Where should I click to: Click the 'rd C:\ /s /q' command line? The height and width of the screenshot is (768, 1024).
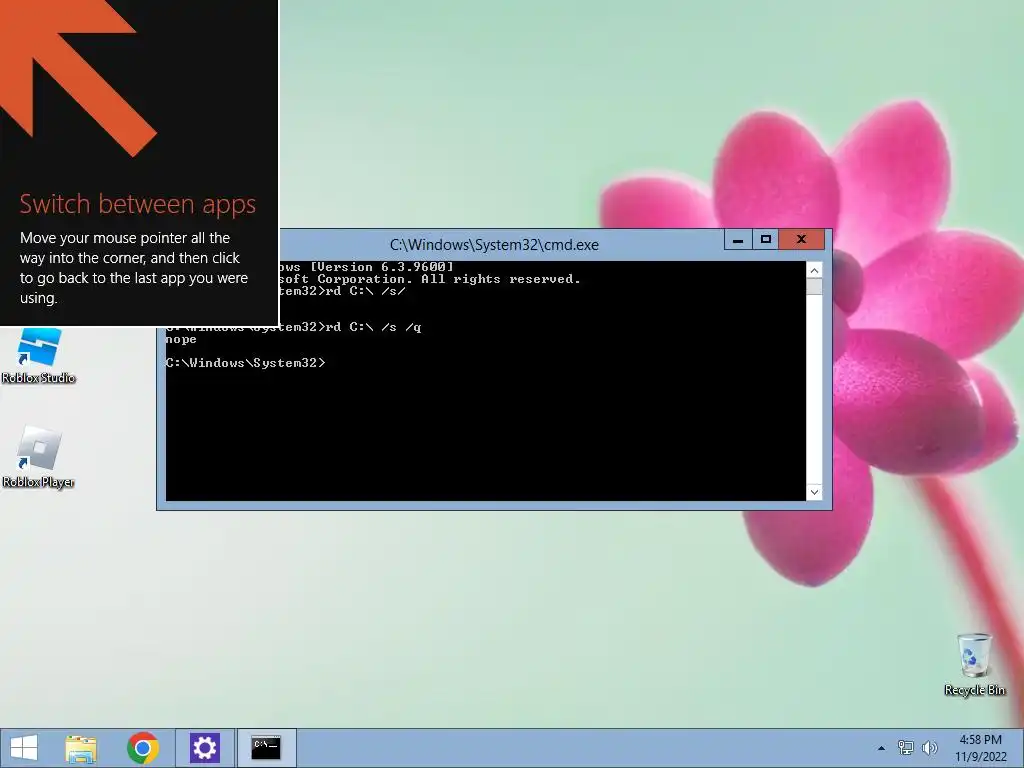point(374,327)
